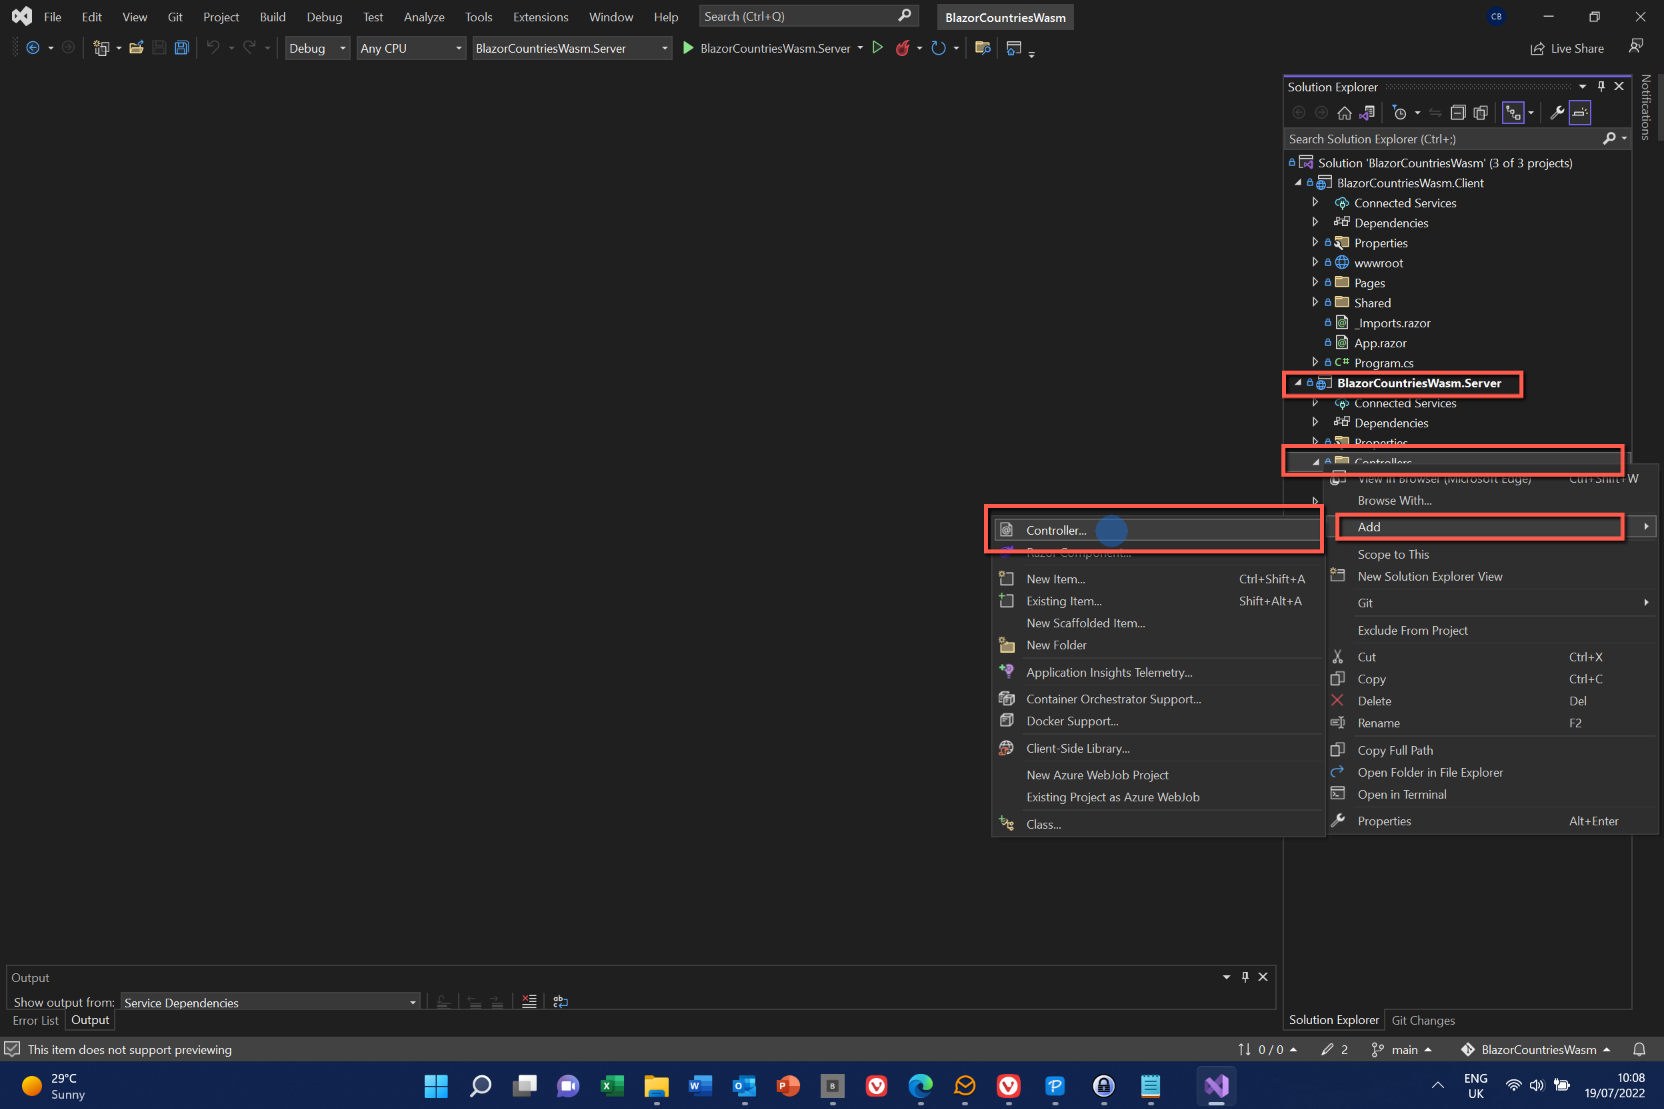Click the Hot Reload flame icon
1664x1109 pixels.
coord(903,48)
